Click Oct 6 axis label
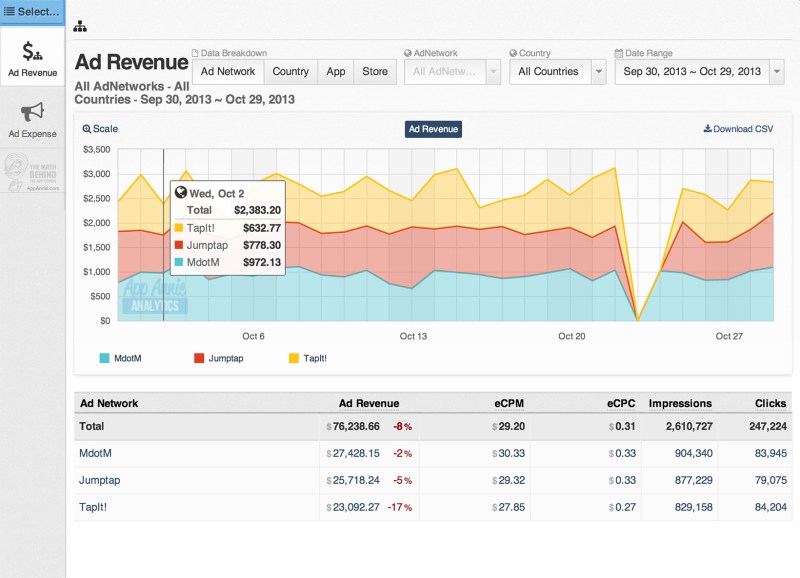This screenshot has width=800, height=578. click(253, 336)
